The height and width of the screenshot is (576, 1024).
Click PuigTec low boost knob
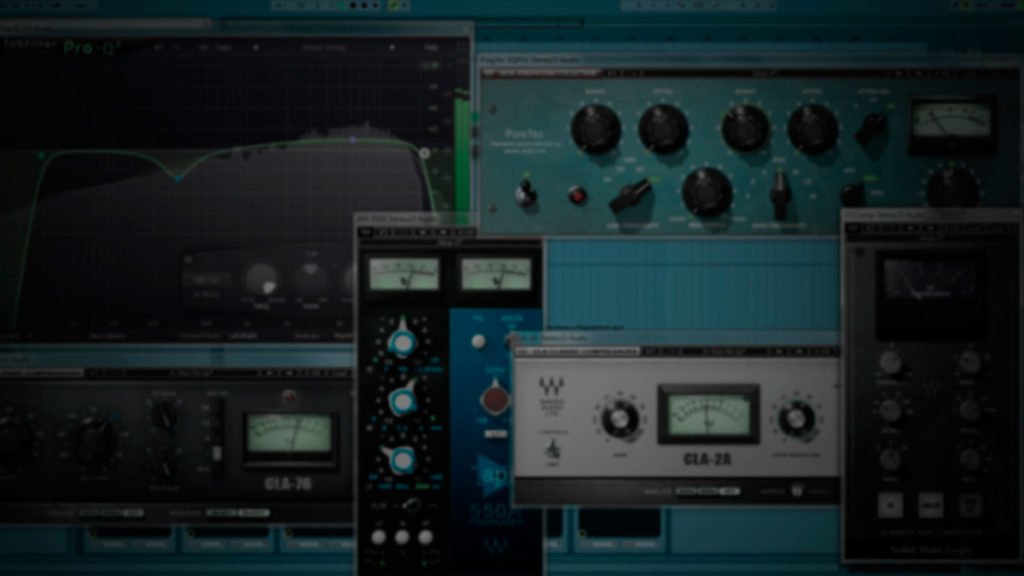(596, 129)
